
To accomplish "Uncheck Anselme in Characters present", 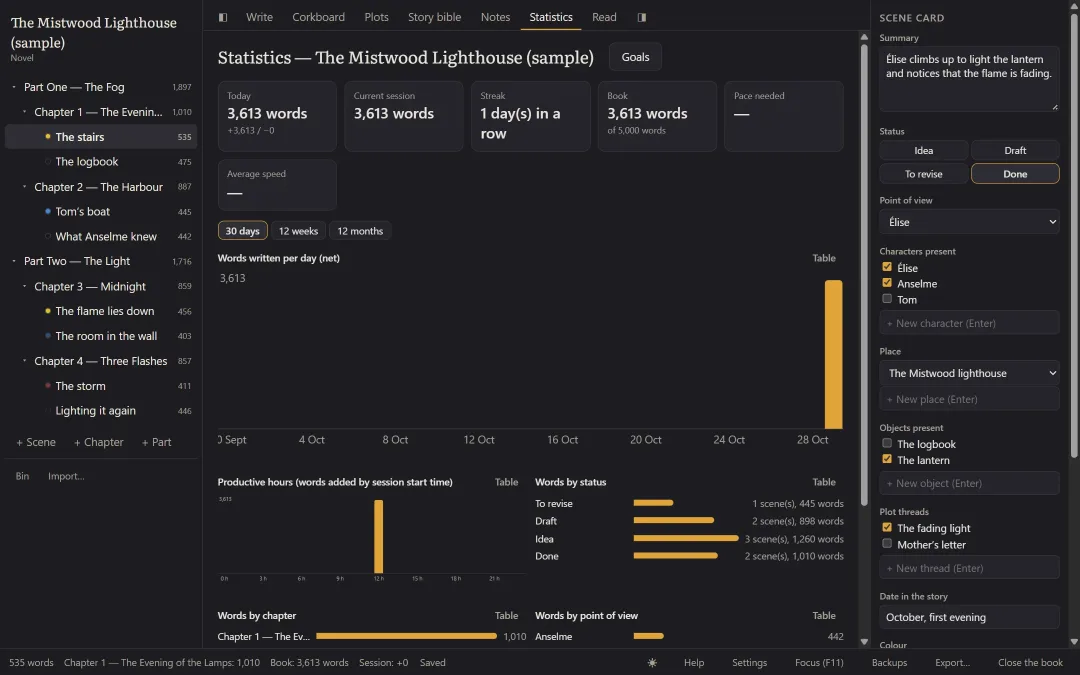I will click(x=887, y=283).
